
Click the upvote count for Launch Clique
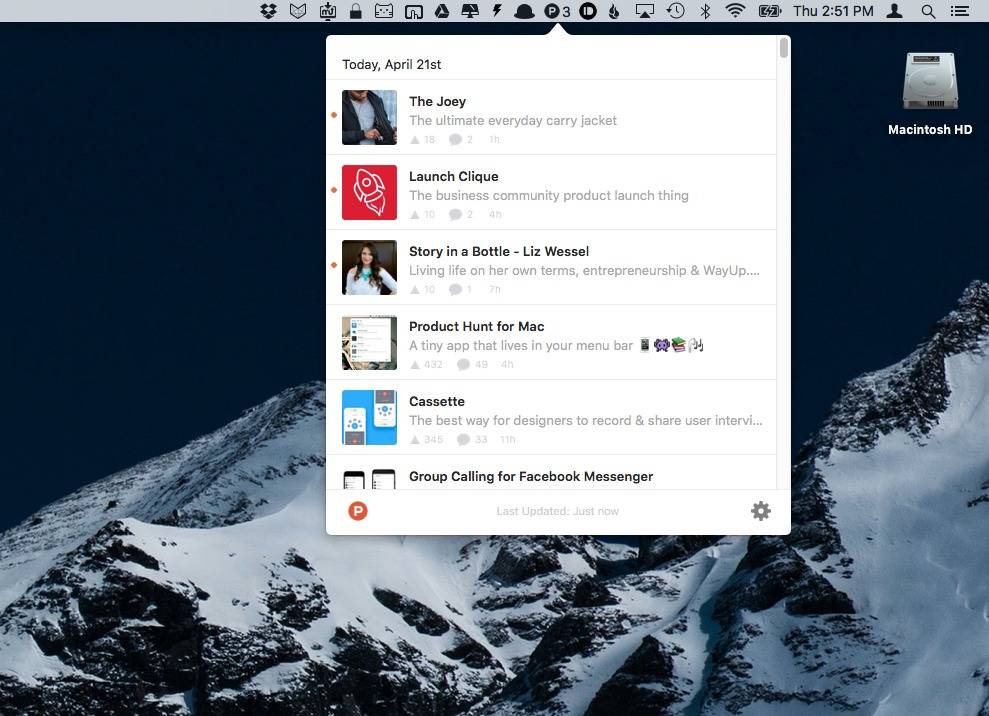point(423,214)
